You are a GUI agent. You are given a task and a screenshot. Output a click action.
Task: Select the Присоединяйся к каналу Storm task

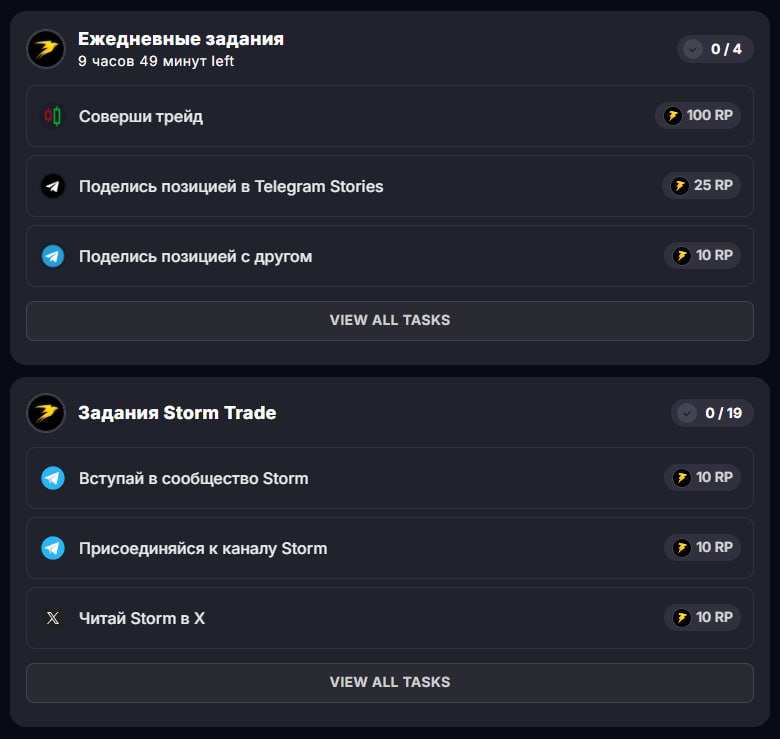203,548
